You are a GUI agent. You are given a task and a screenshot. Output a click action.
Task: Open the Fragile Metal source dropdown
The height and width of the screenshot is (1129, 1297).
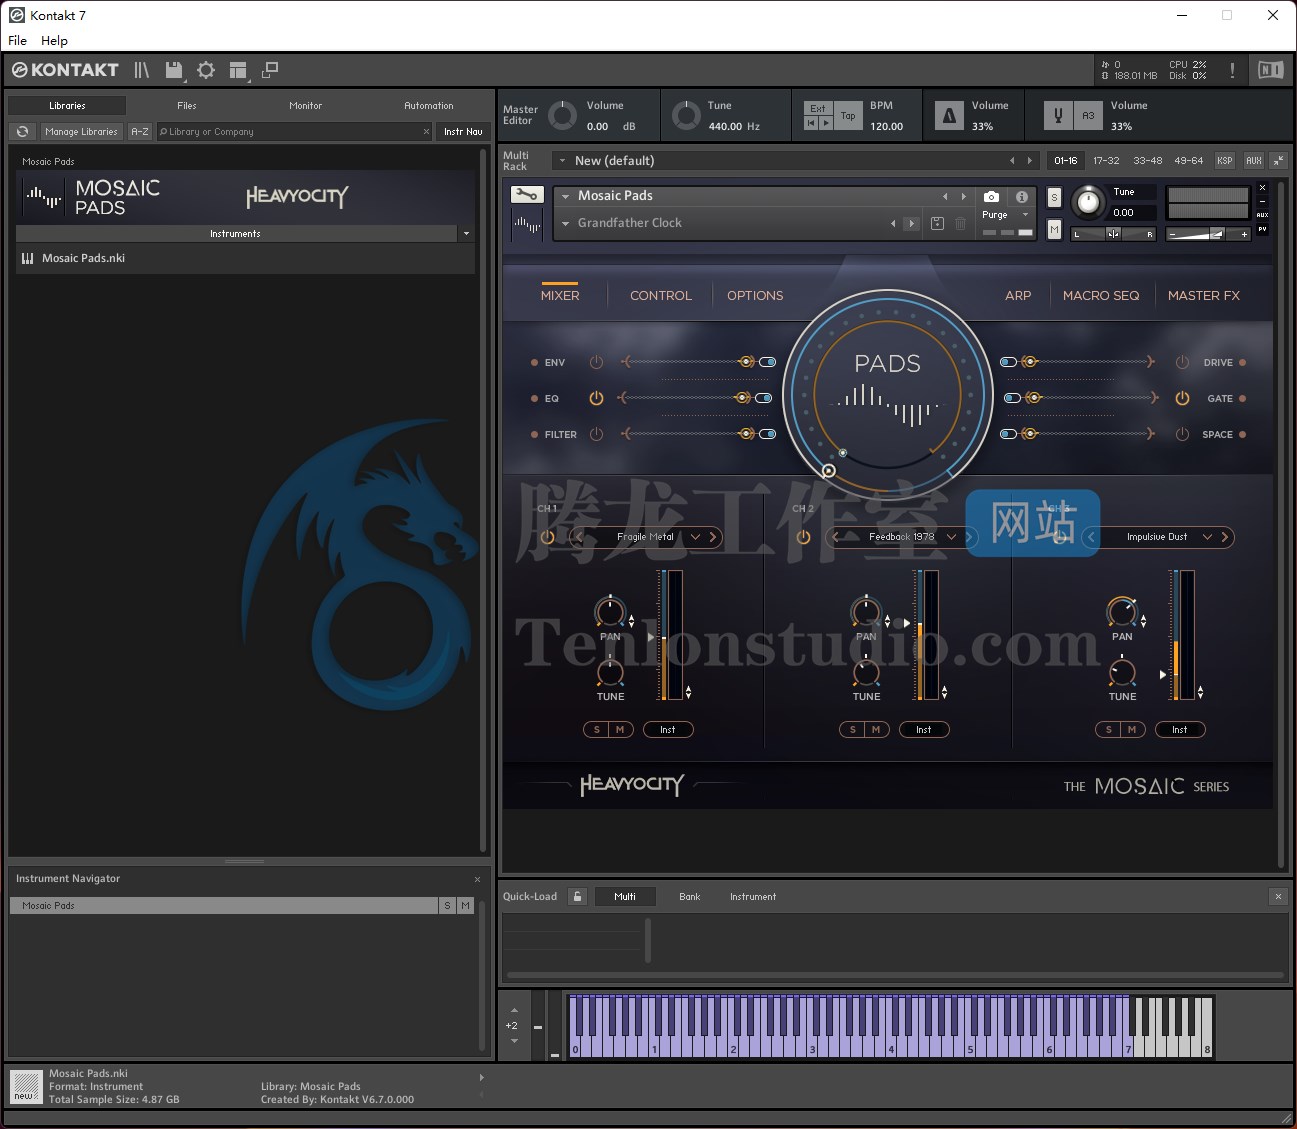tap(695, 537)
